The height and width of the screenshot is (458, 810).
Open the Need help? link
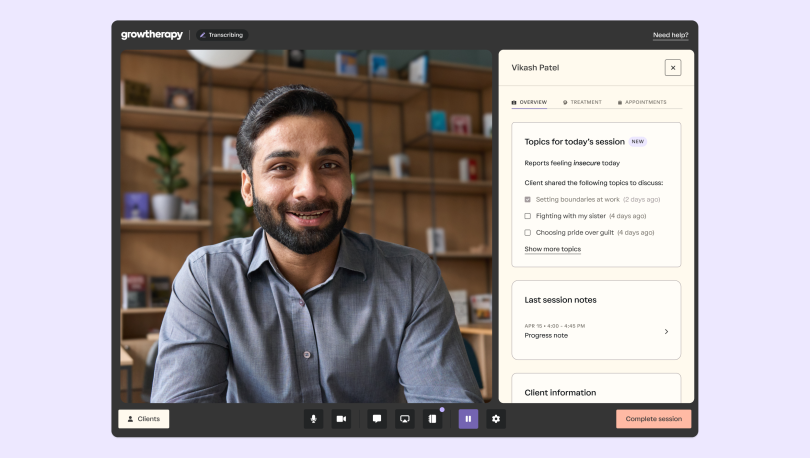(670, 35)
